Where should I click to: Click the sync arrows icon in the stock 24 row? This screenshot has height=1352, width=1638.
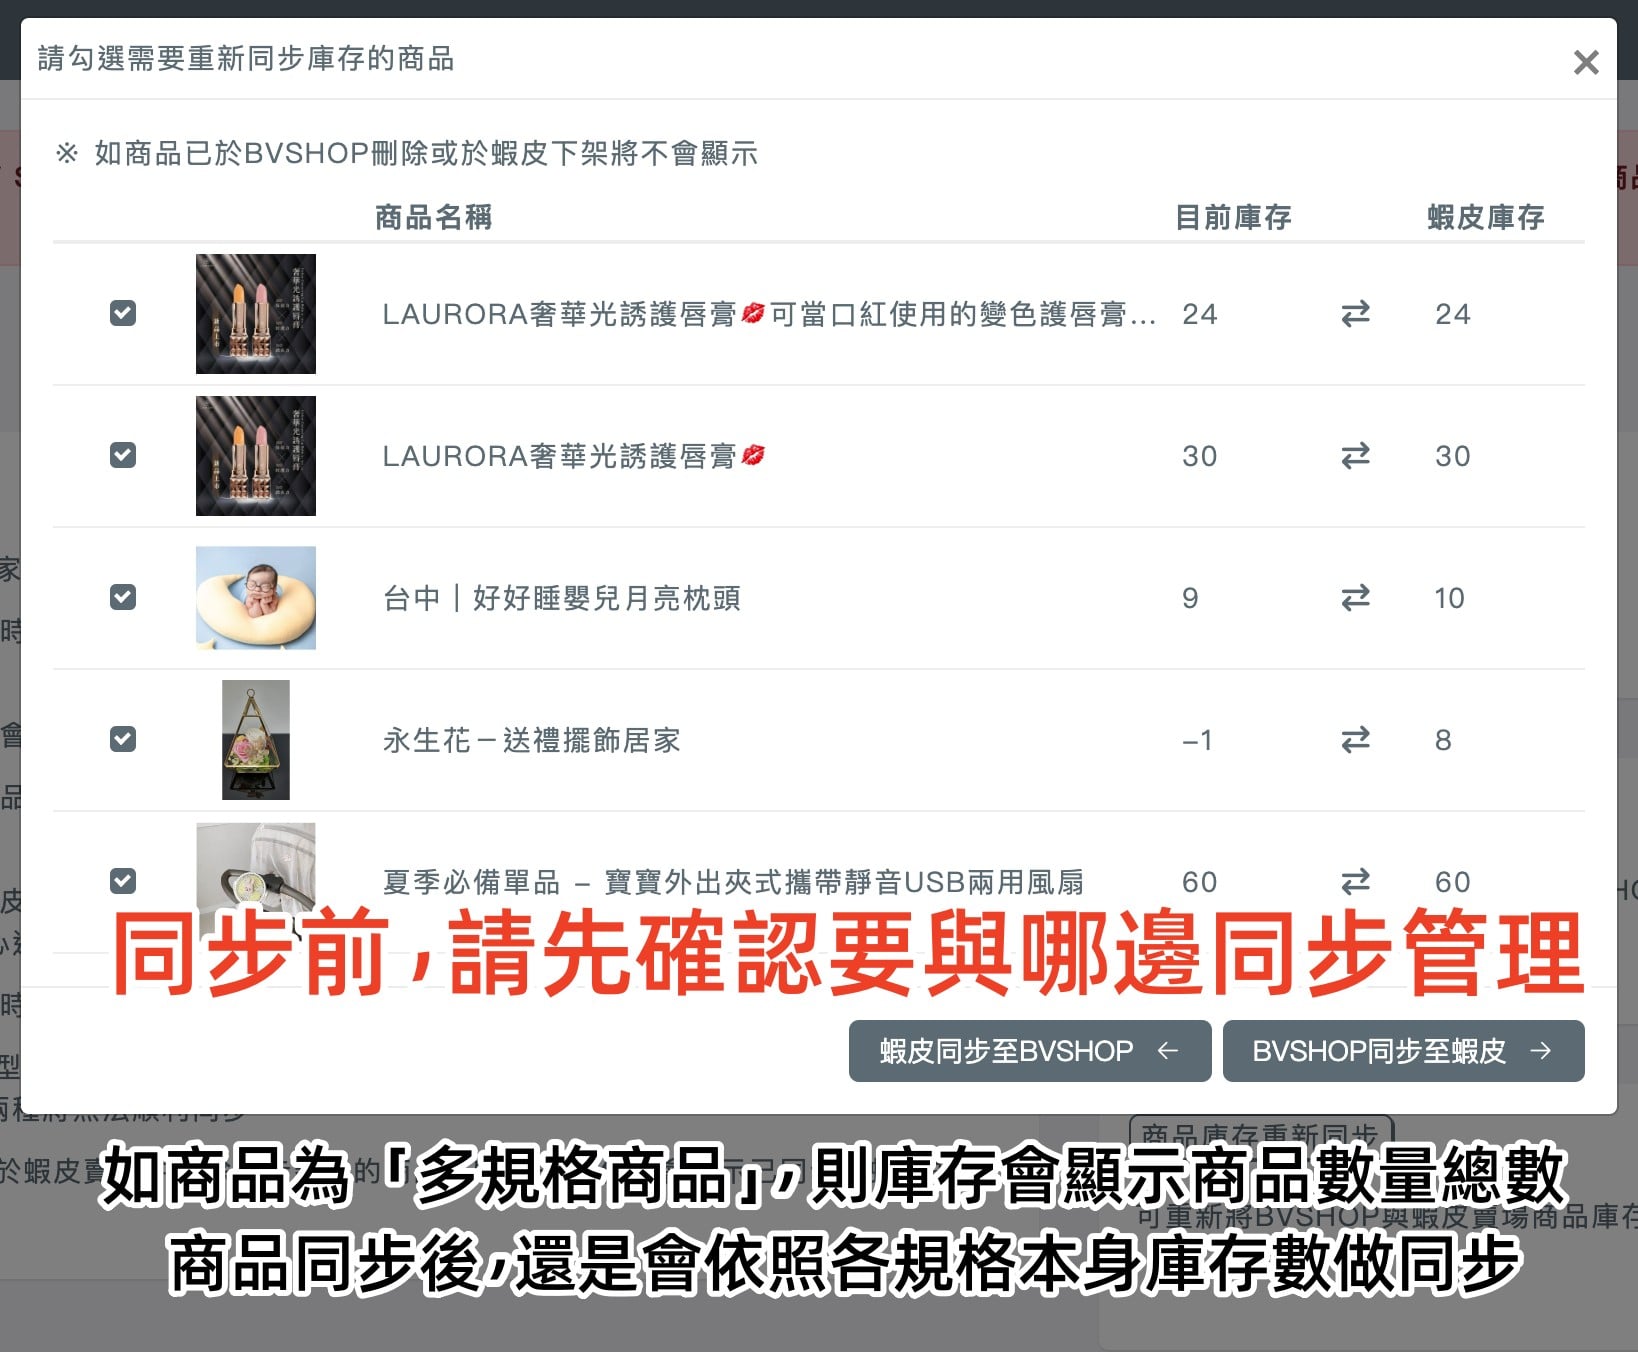tap(1355, 314)
